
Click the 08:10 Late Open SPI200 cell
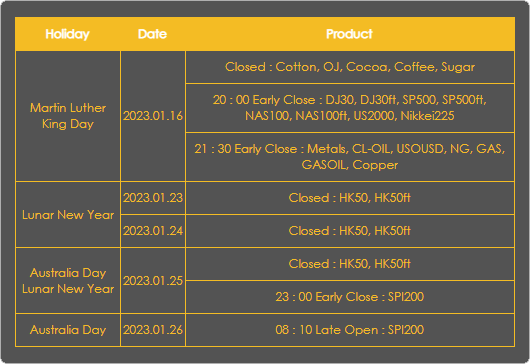click(350, 330)
